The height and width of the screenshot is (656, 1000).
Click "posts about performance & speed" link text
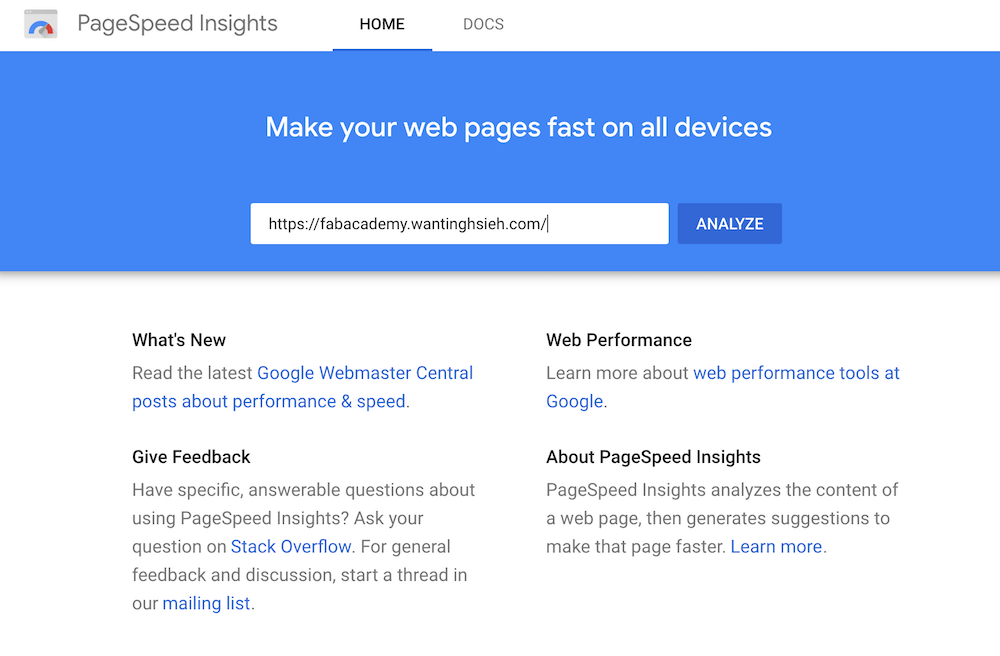269,401
